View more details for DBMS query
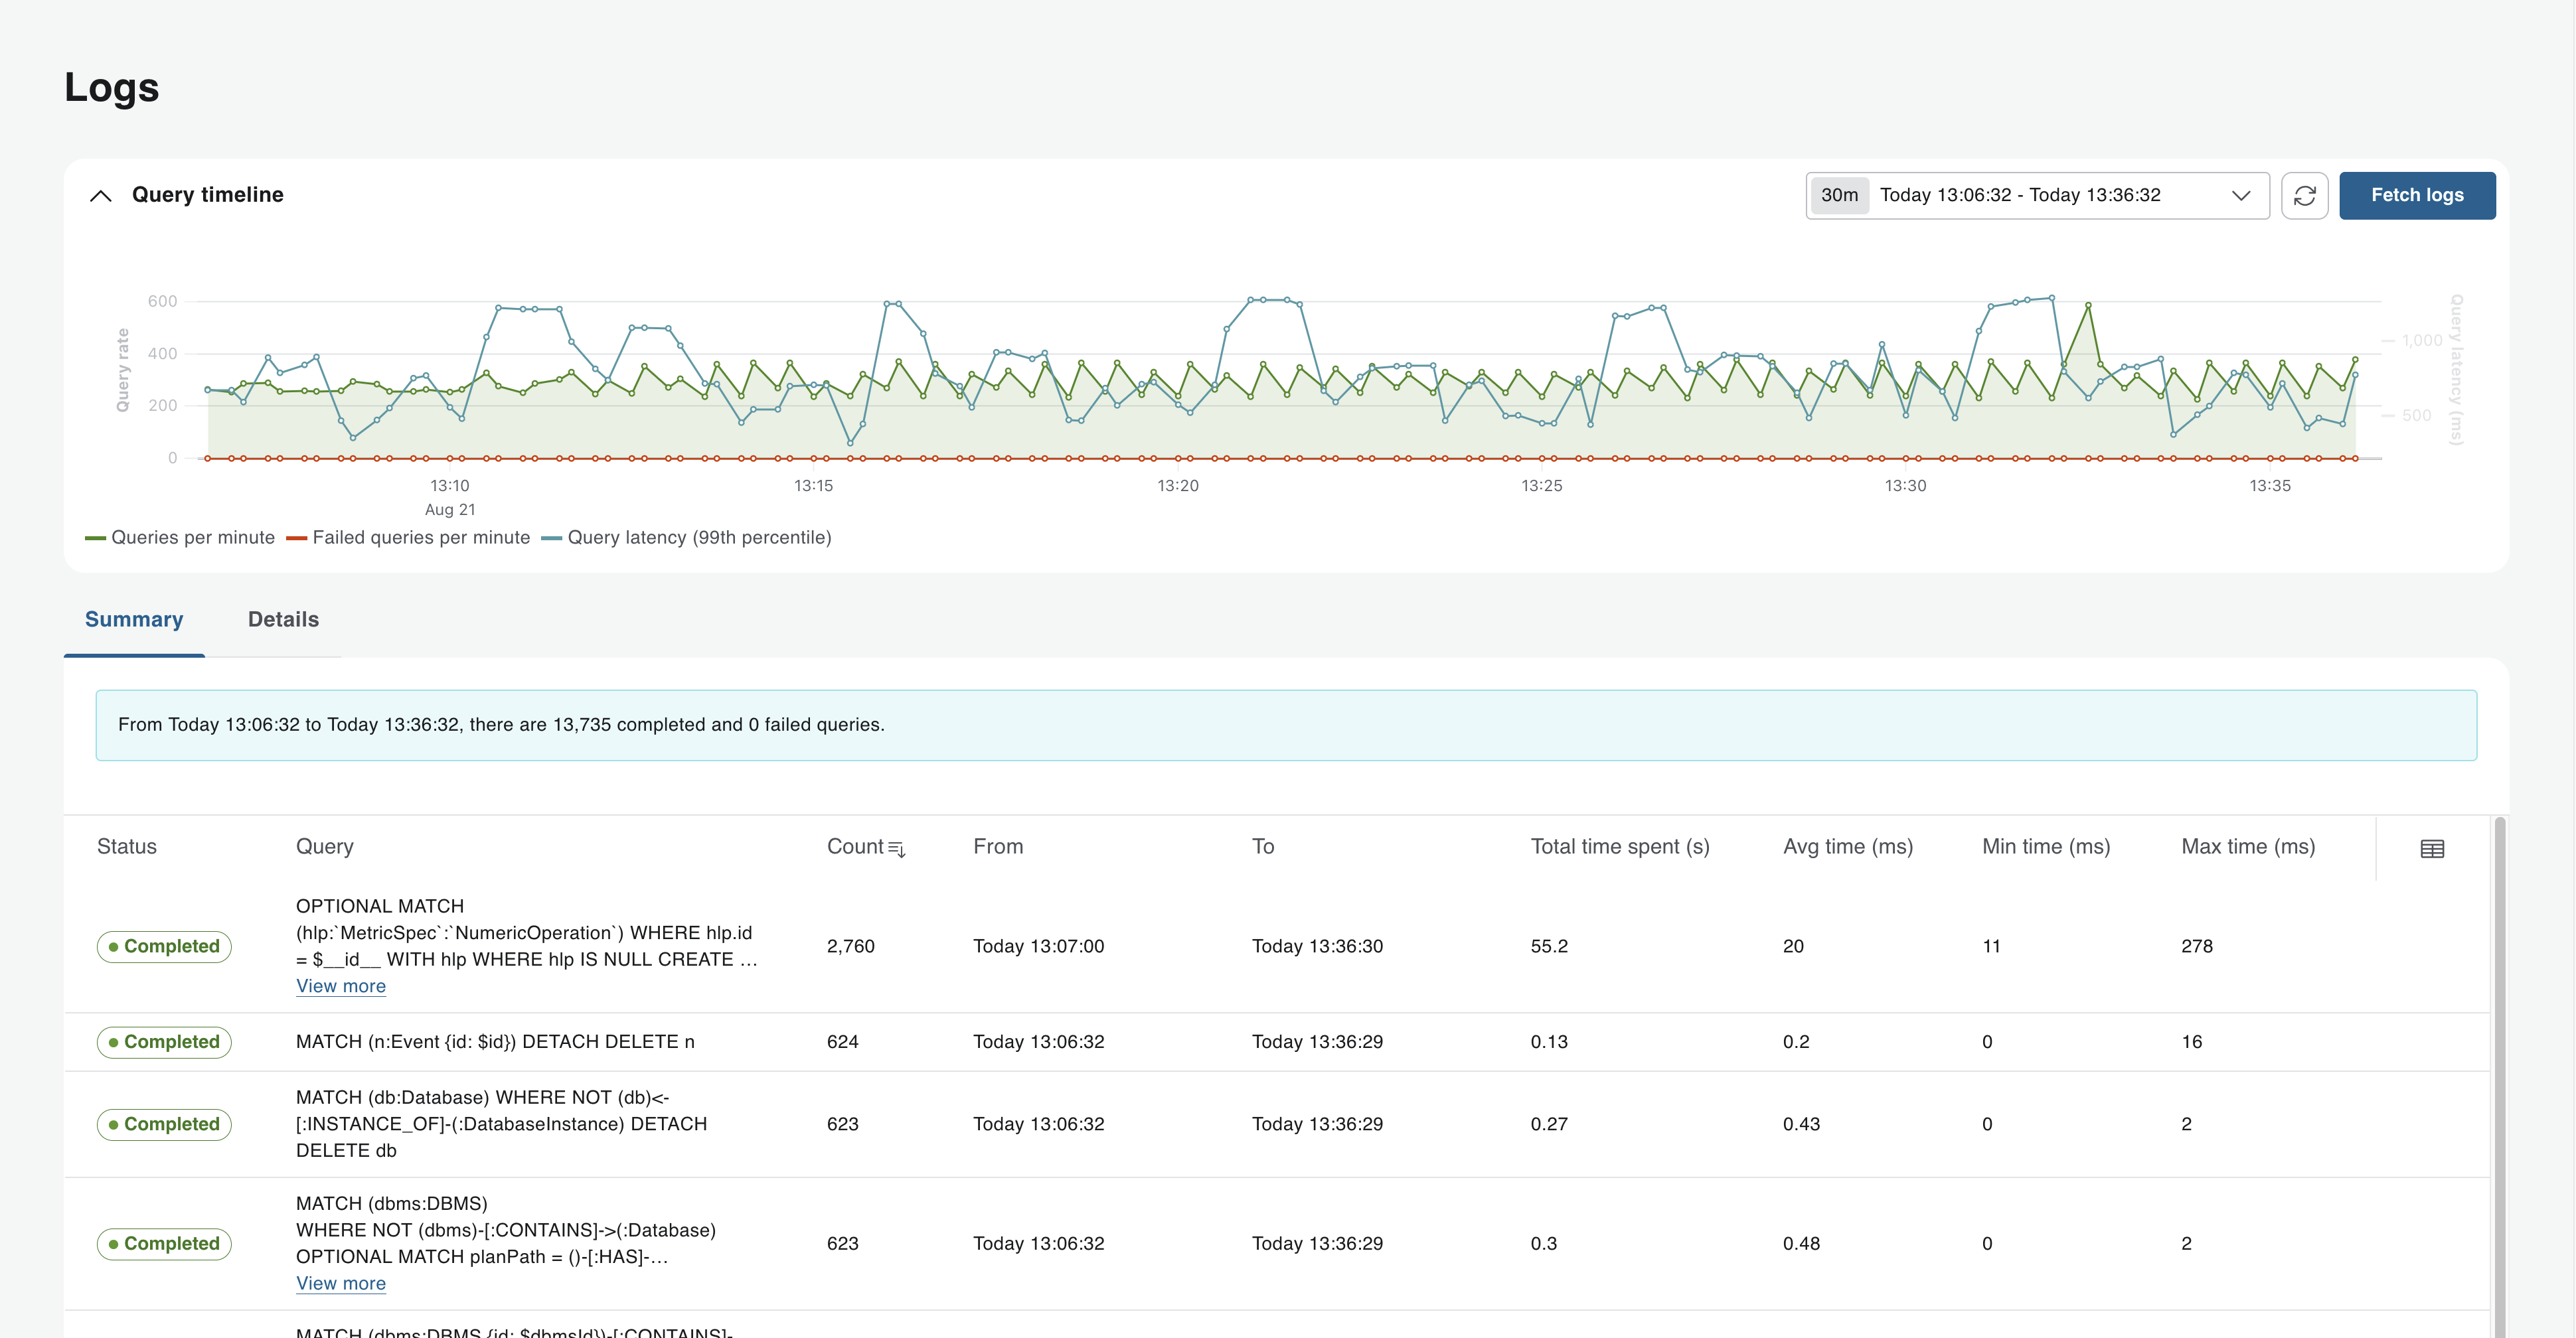 click(x=341, y=1282)
